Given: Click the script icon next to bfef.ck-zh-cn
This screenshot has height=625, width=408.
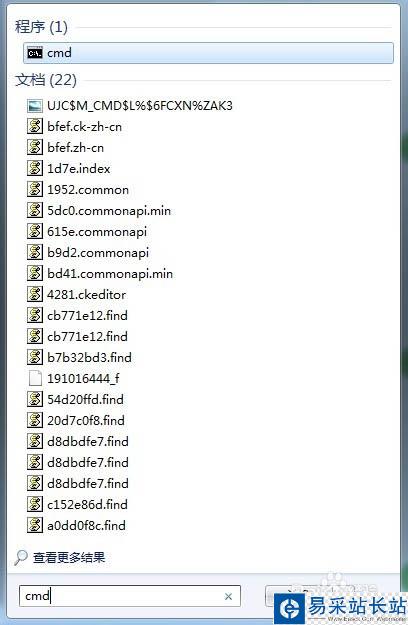Looking at the screenshot, I should click(35, 126).
